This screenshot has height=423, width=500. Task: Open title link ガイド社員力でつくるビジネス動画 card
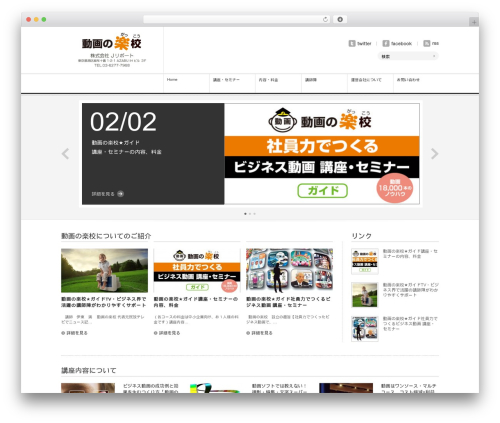coord(288,302)
